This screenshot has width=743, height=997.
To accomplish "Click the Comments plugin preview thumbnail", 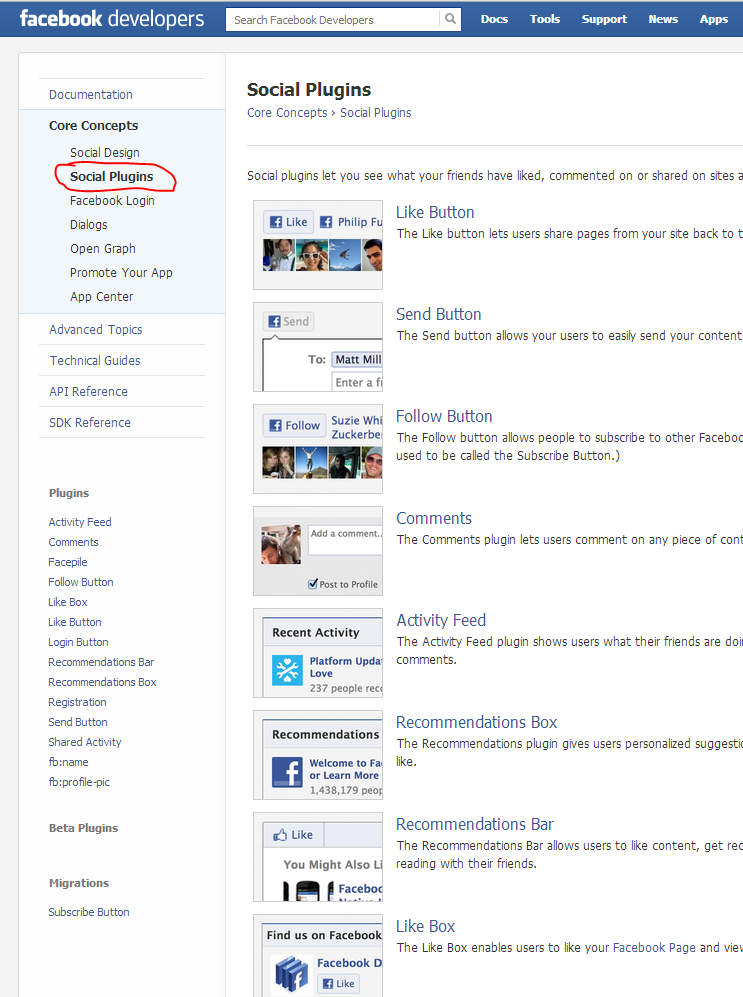I will [318, 551].
